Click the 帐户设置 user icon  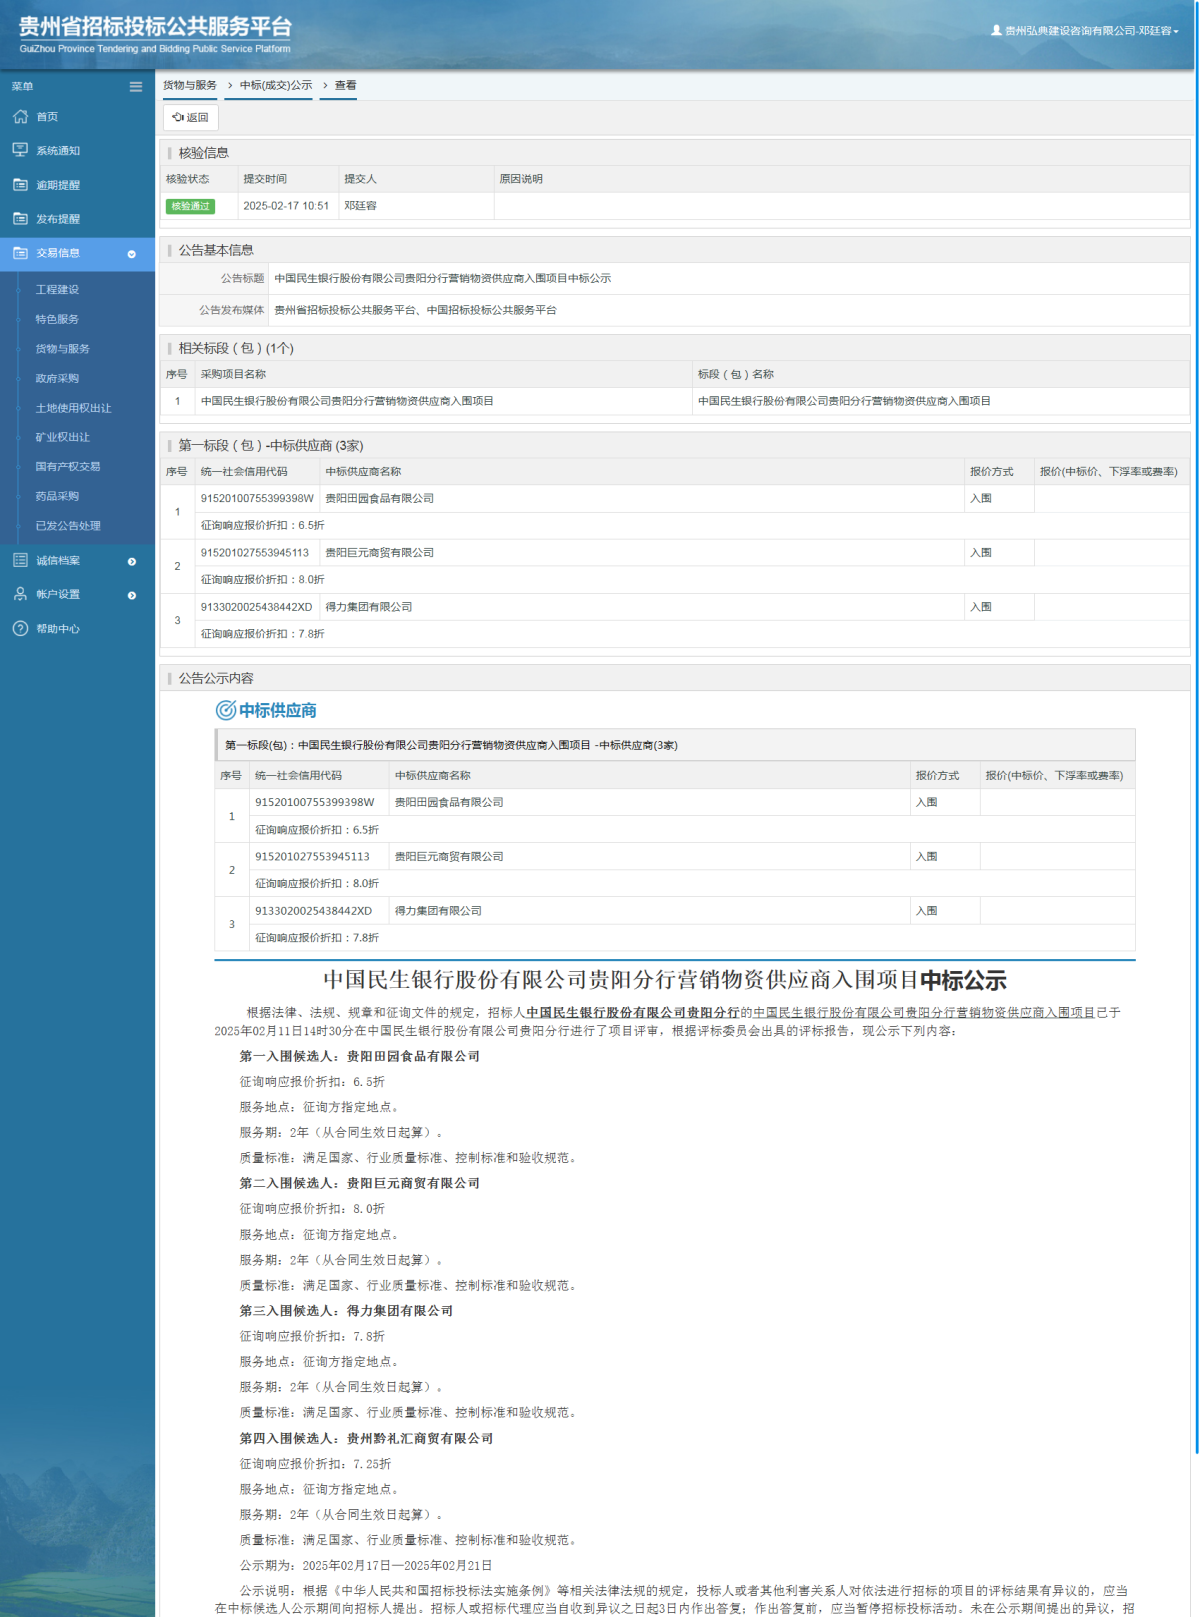20,594
